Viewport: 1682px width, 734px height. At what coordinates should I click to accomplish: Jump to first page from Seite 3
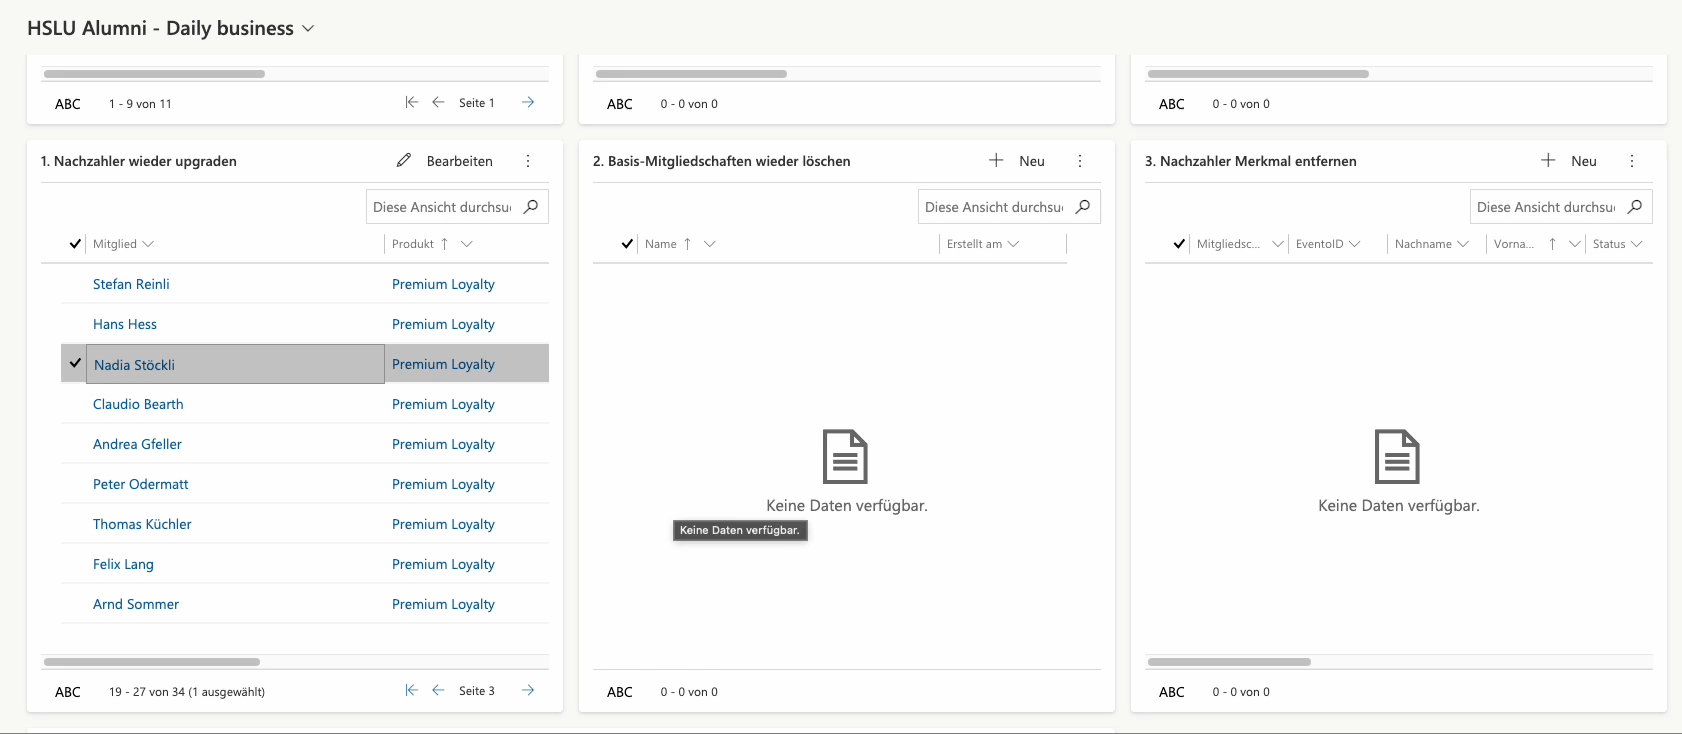[x=411, y=691]
